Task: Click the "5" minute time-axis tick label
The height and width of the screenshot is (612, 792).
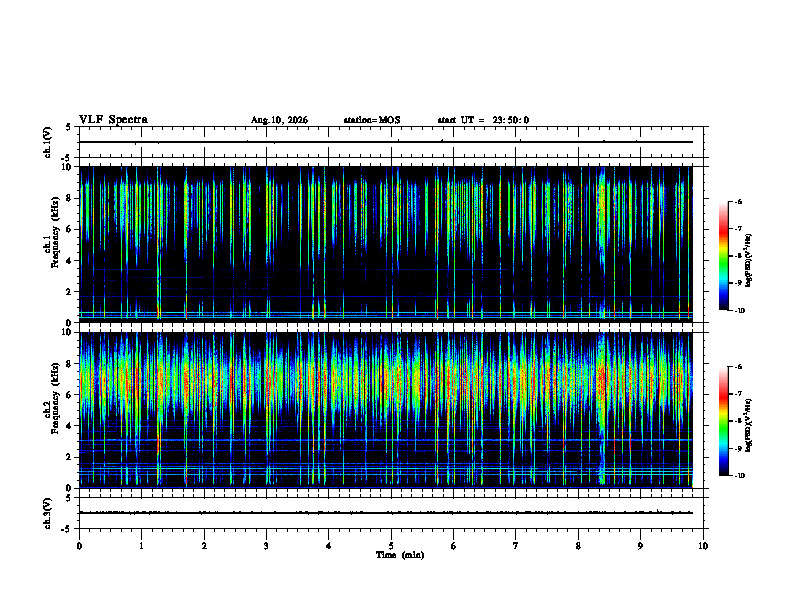Action: click(x=391, y=546)
